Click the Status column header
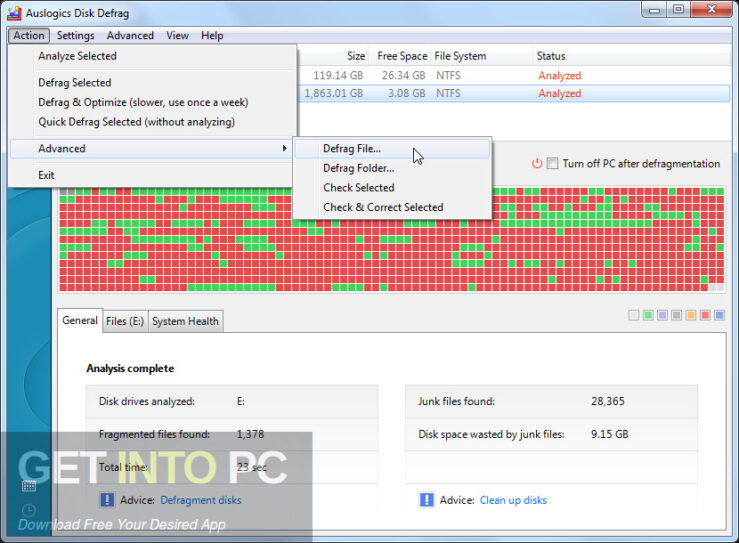This screenshot has width=739, height=543. pyautogui.click(x=550, y=56)
